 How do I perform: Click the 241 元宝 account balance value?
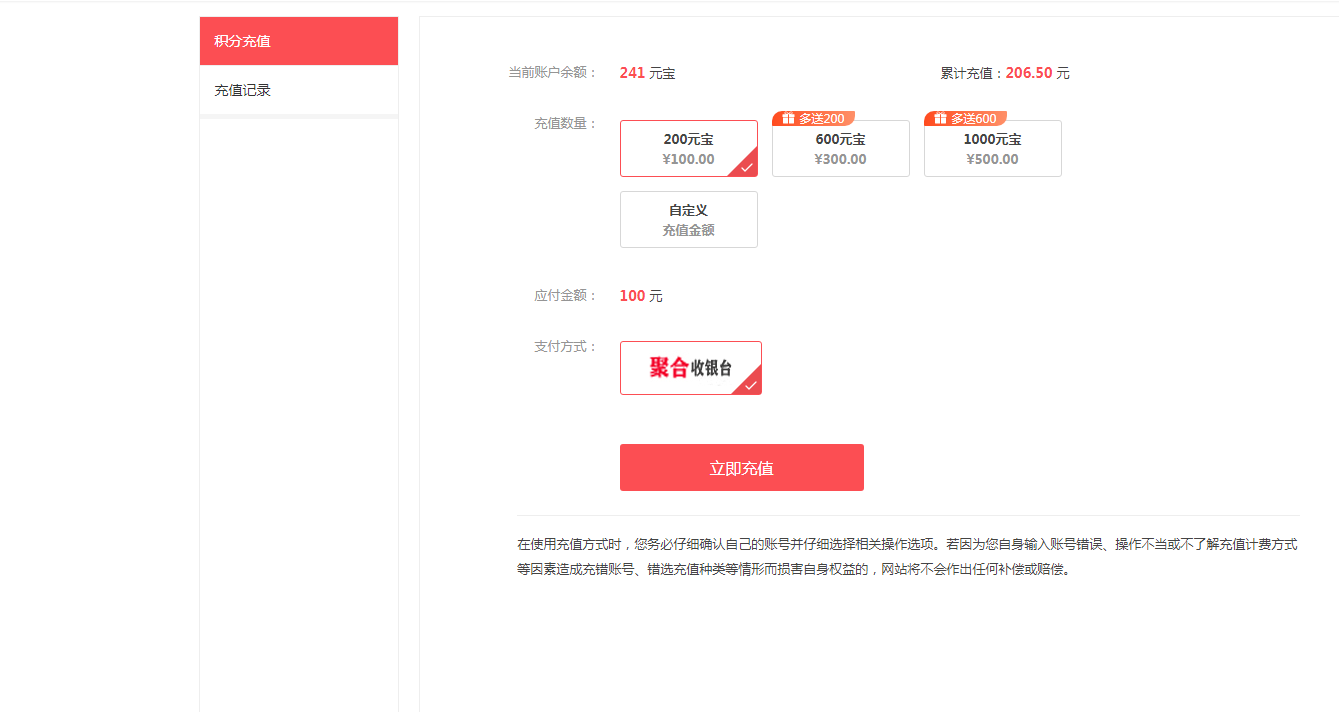pyautogui.click(x=646, y=73)
